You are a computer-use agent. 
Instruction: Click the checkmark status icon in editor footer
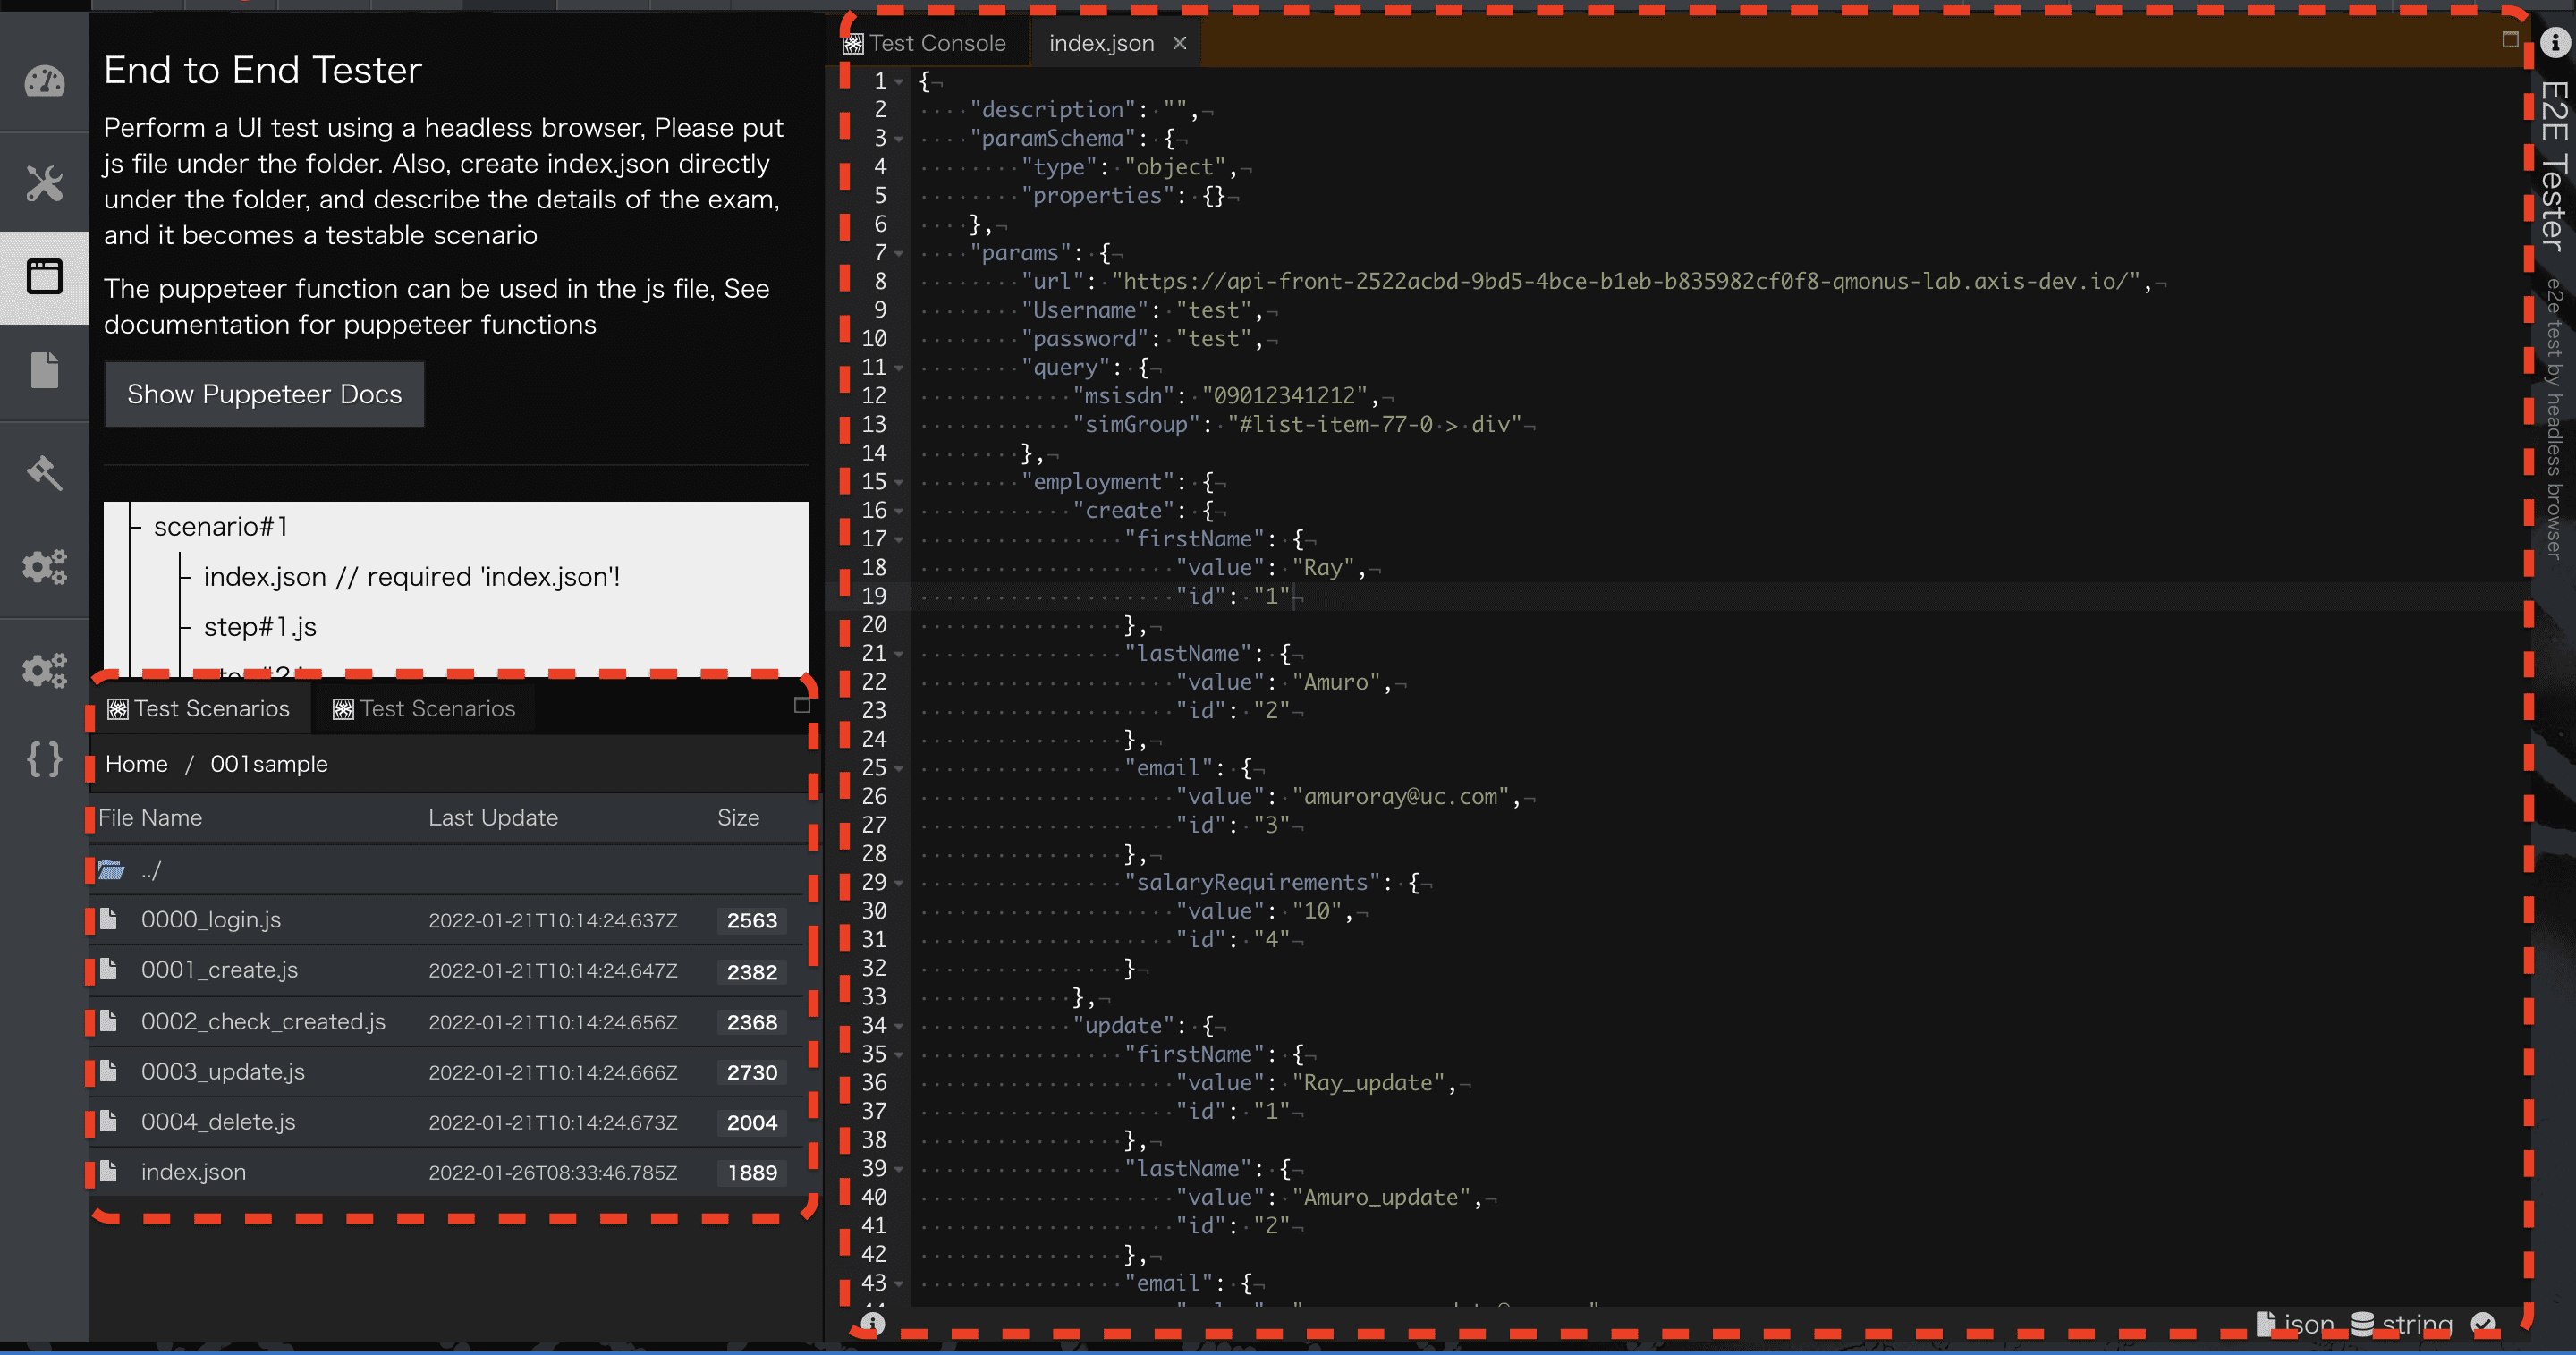click(2483, 1324)
